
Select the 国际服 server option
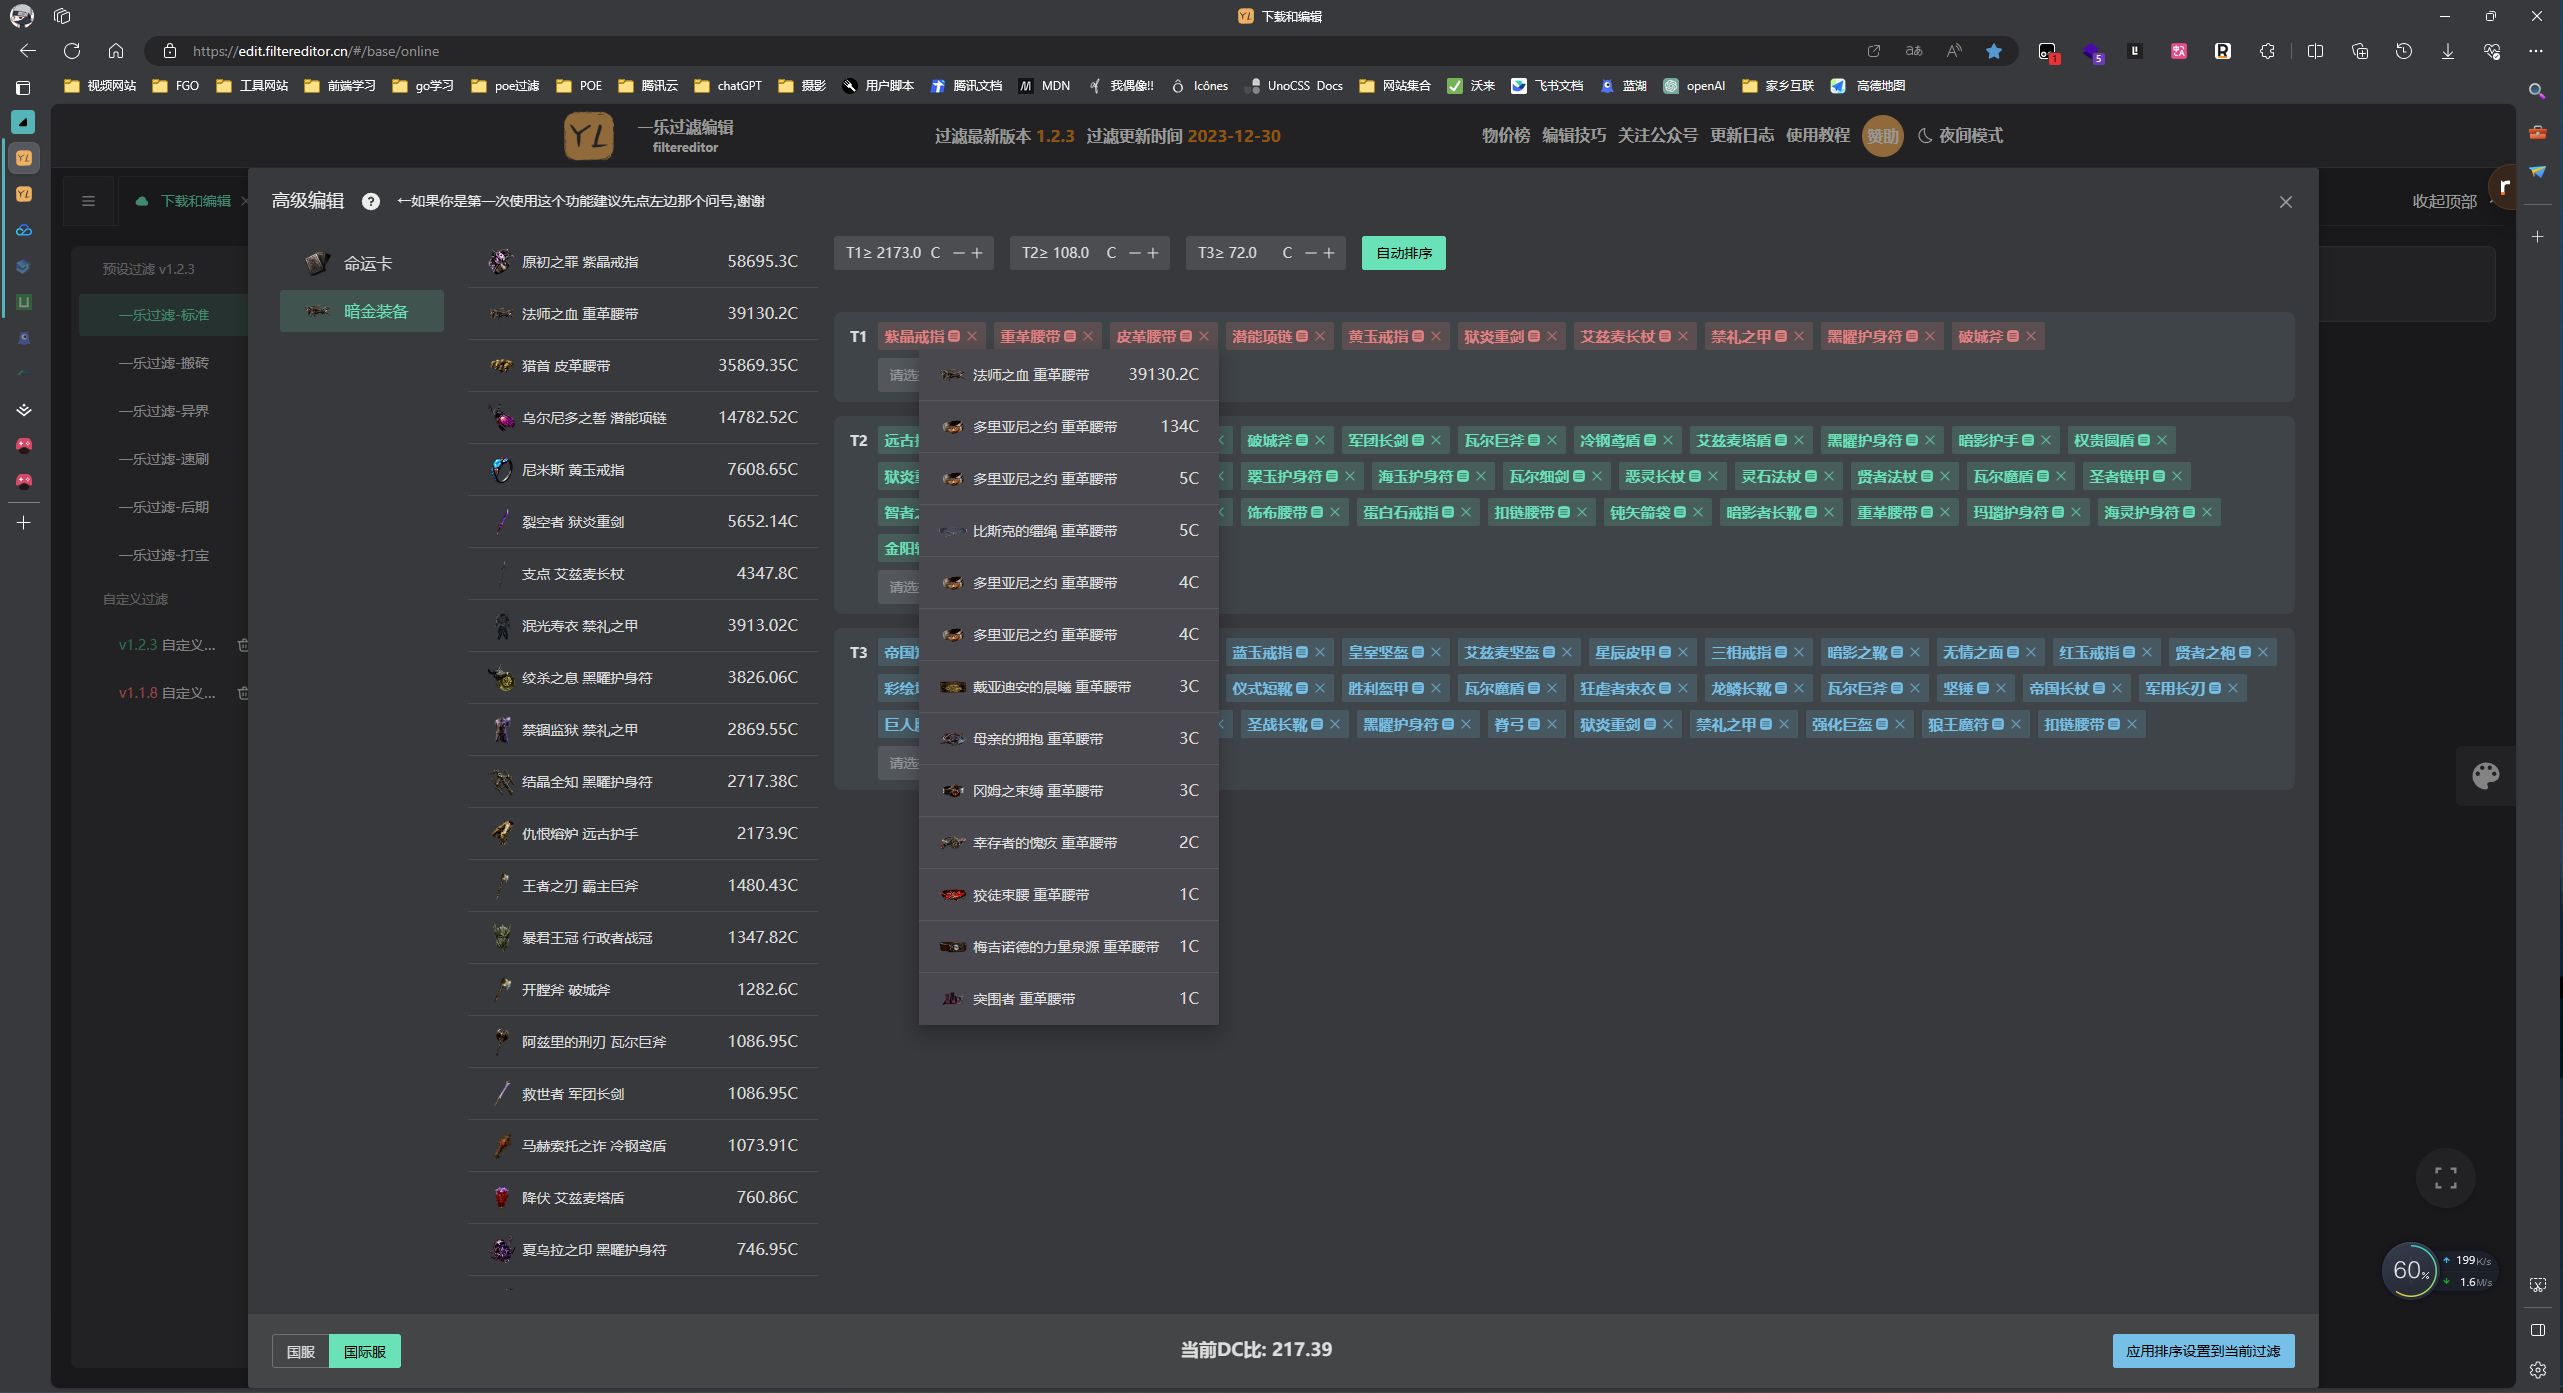[365, 1351]
